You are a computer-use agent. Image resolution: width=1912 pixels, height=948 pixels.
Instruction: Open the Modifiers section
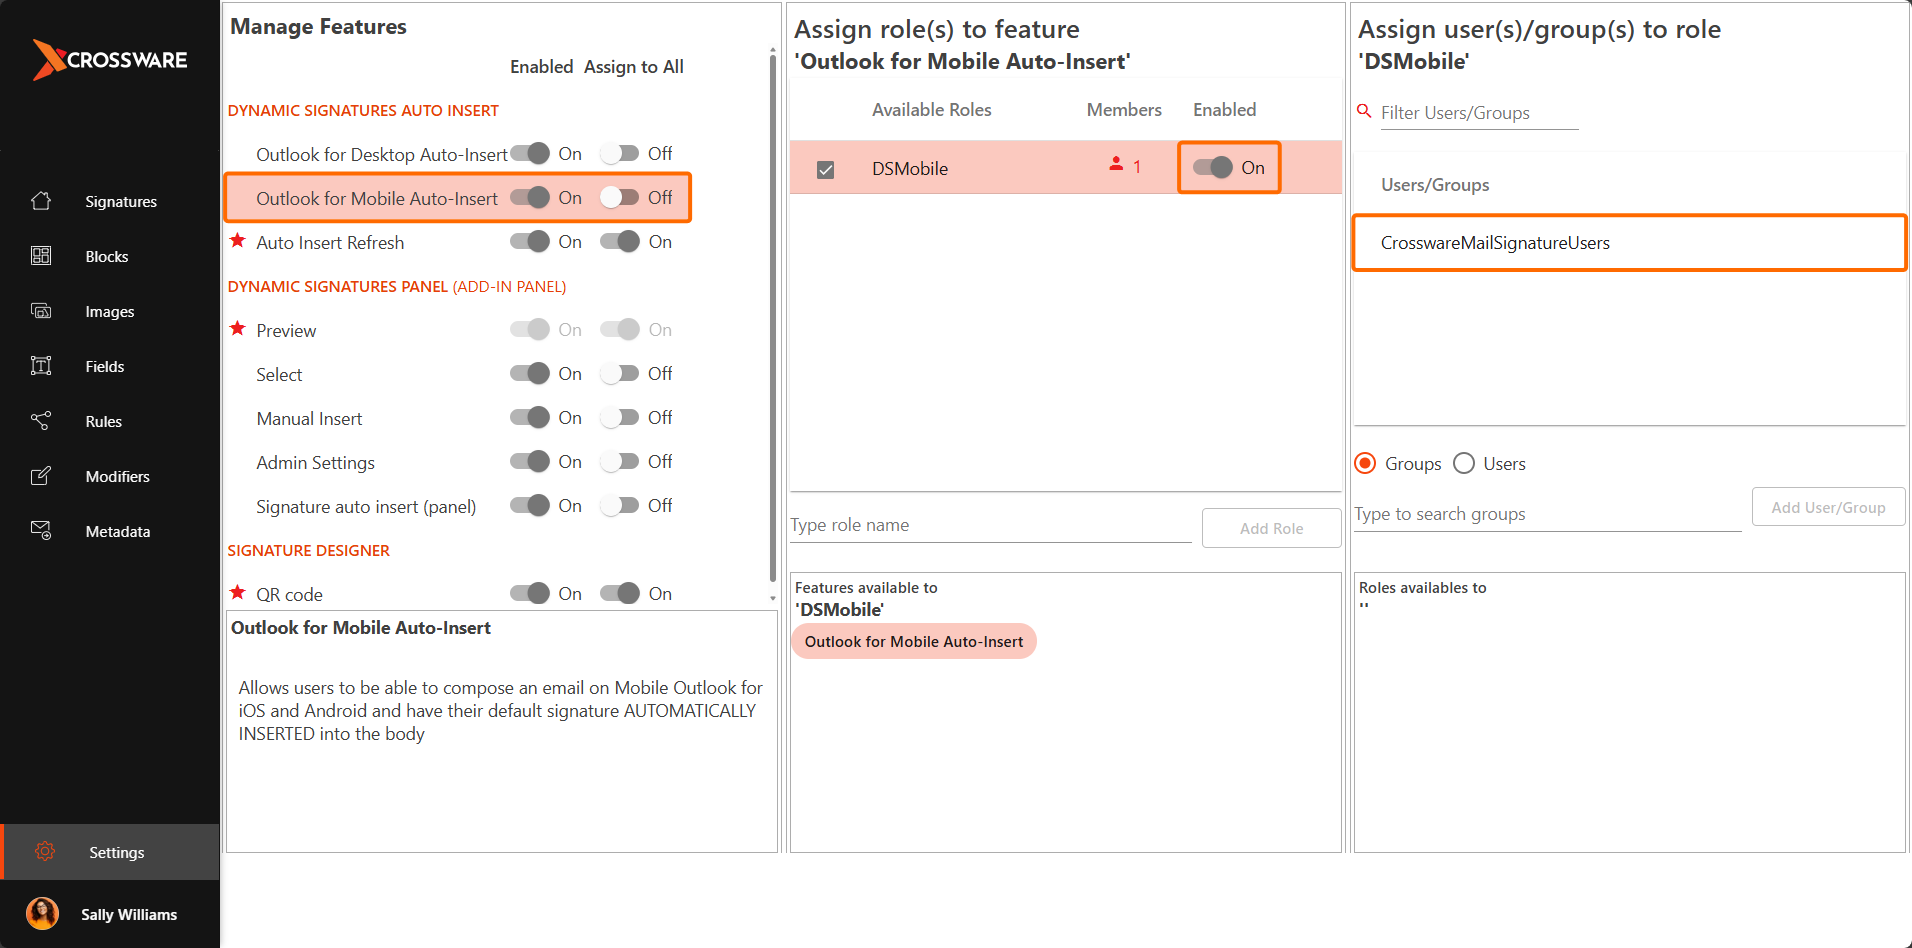coord(117,476)
